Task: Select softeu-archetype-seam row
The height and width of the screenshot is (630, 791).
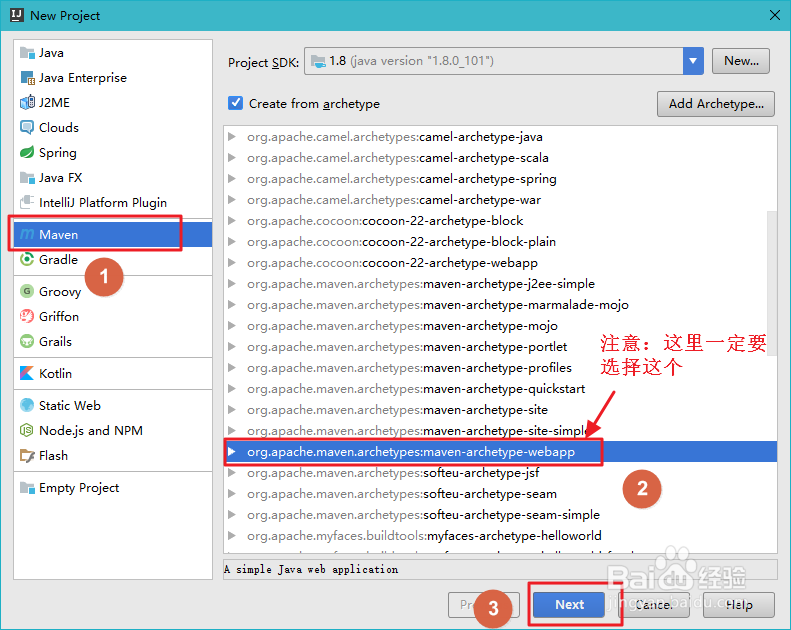Action: pos(500,494)
